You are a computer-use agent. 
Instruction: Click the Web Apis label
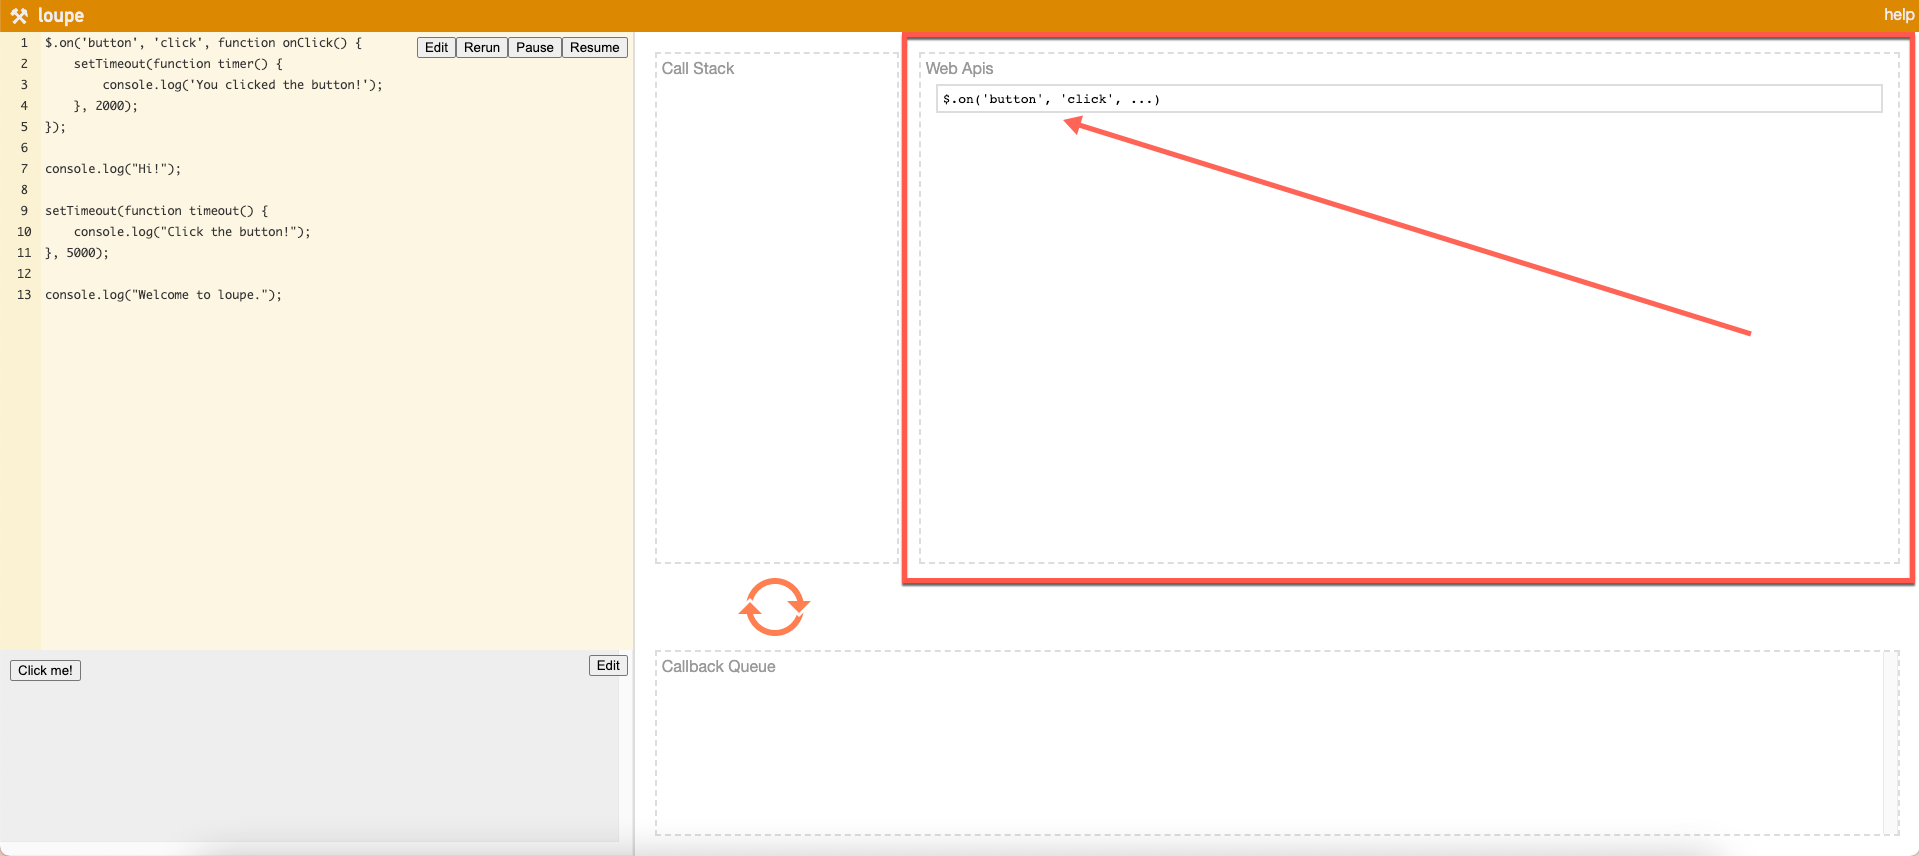point(959,69)
